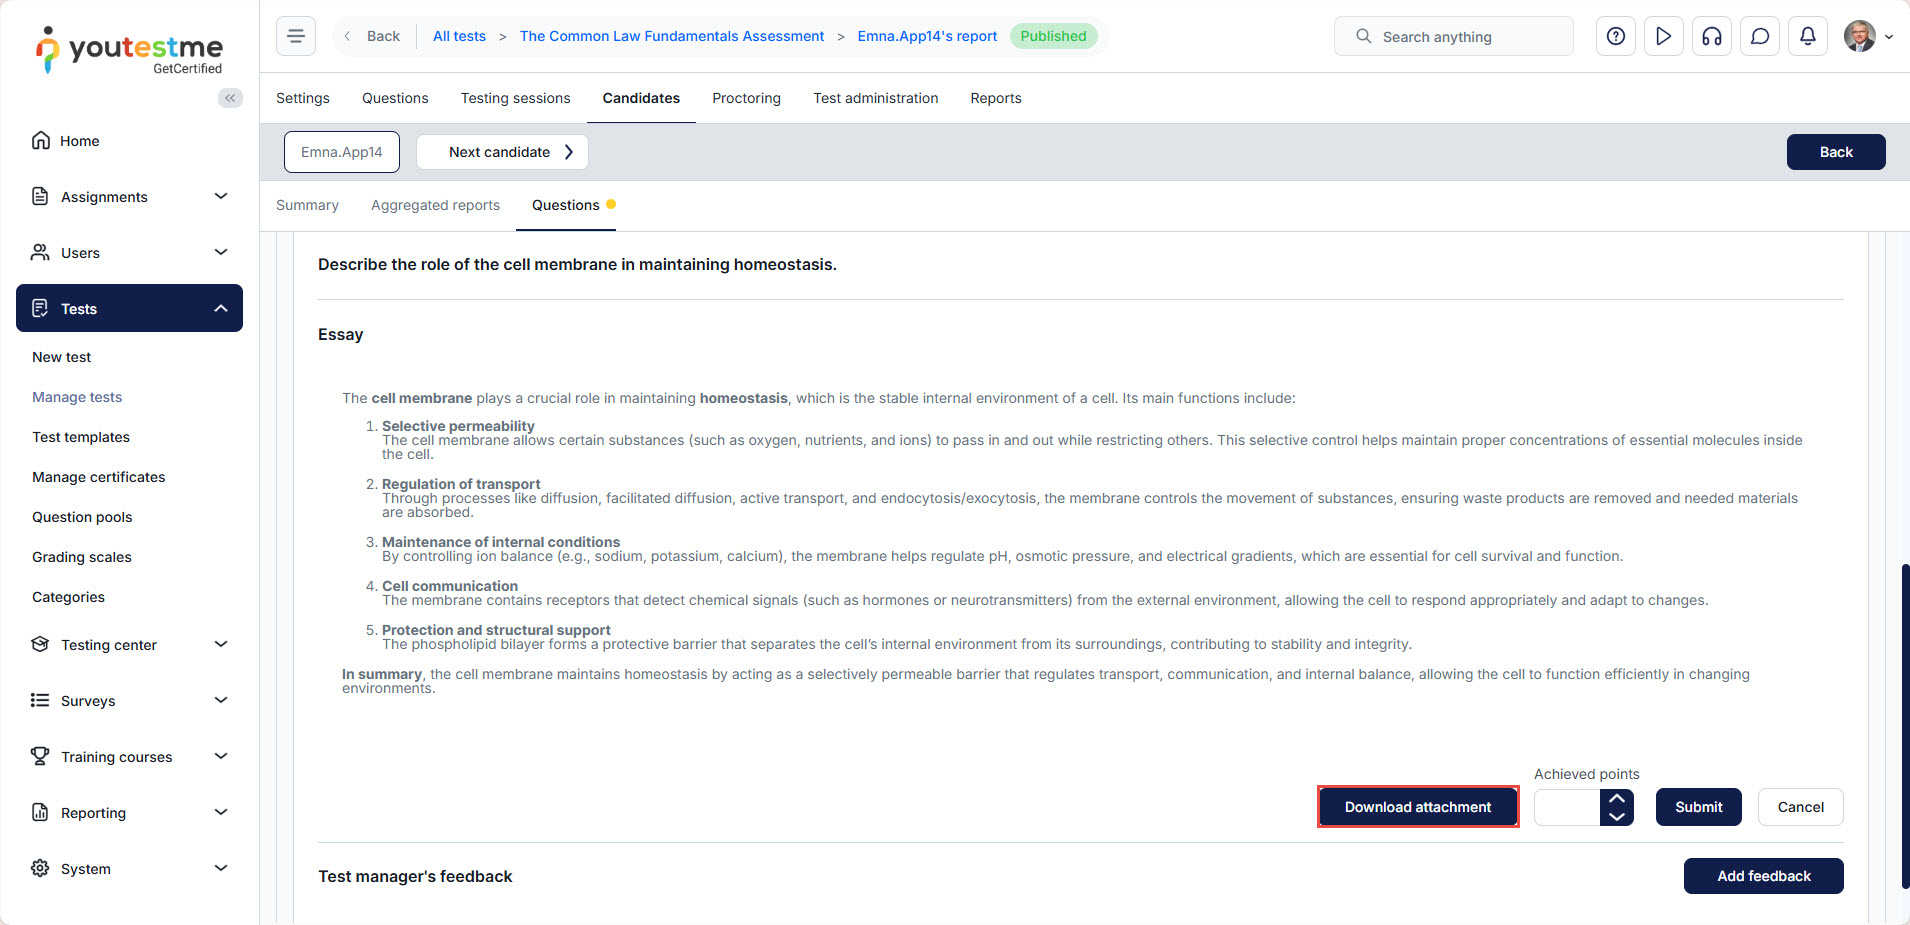Open All tests breadcrumb link
The image size is (1910, 925).
click(459, 36)
